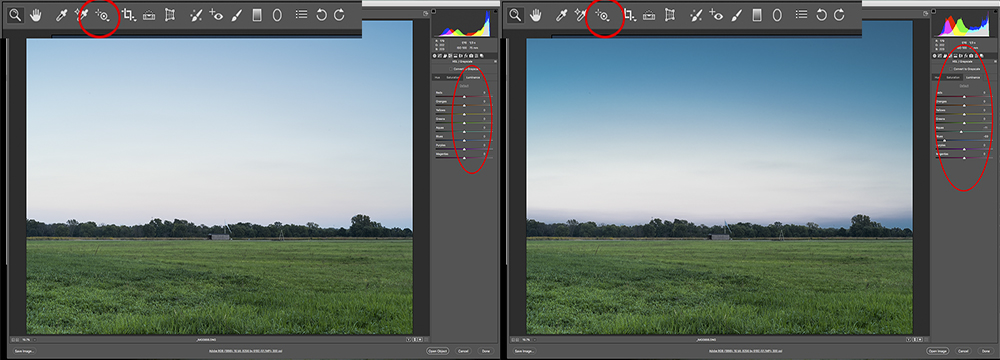The image size is (1000, 360).
Task: Activate Targeted Adjustment tool in left window
Action: coord(102,15)
